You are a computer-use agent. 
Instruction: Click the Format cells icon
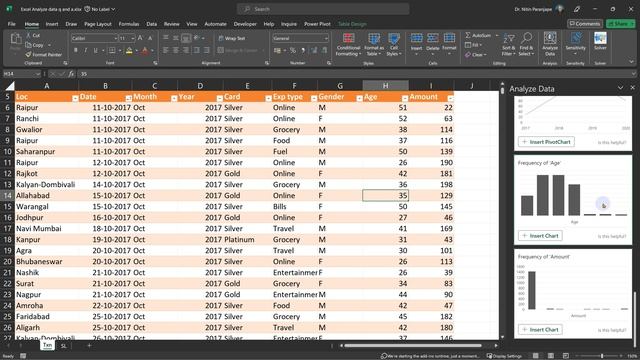pyautogui.click(x=449, y=39)
